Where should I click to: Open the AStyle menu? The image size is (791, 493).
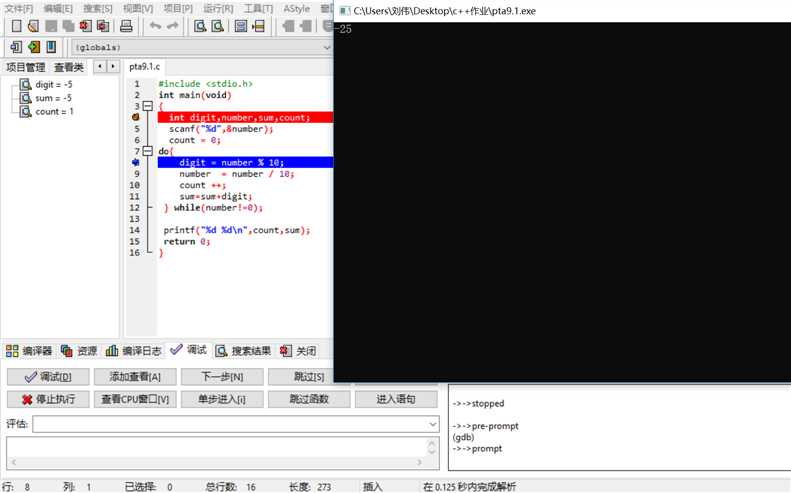tap(297, 9)
